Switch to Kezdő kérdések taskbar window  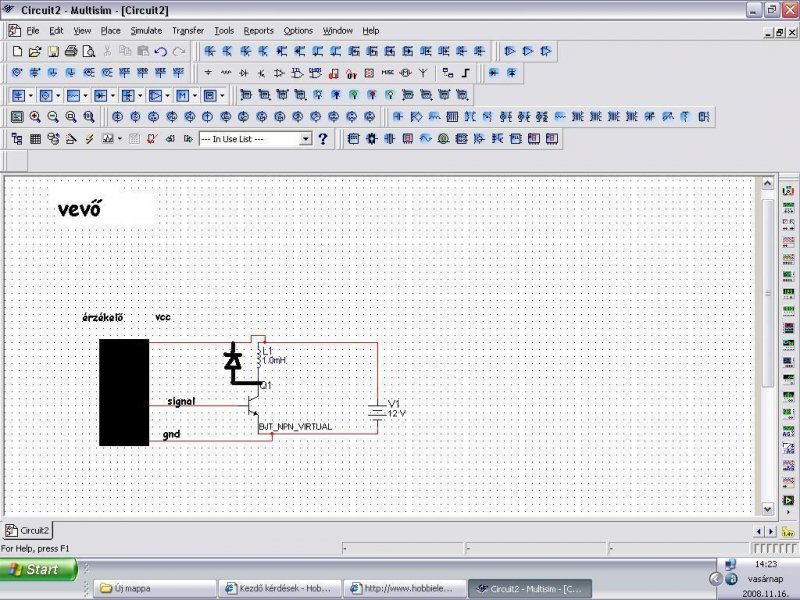(x=279, y=588)
